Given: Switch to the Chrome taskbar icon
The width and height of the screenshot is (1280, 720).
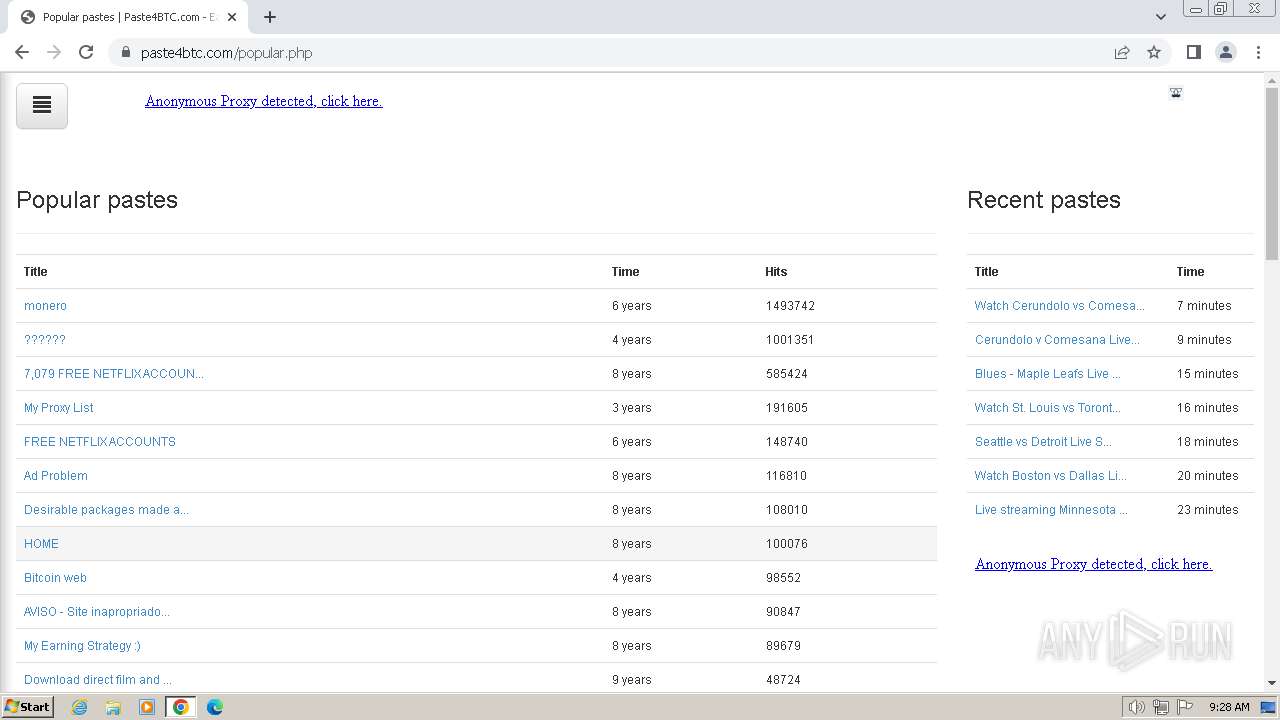Looking at the screenshot, I should (x=181, y=707).
